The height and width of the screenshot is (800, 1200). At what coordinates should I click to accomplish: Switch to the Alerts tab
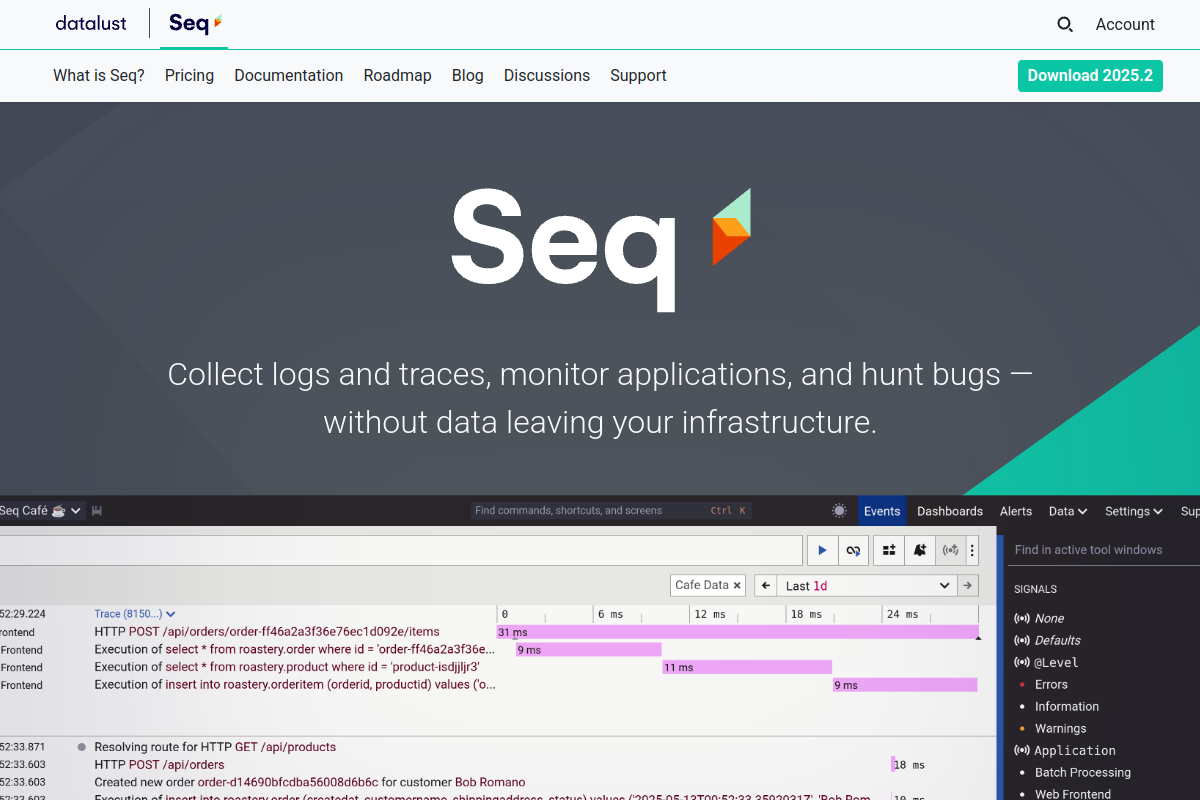point(1016,511)
